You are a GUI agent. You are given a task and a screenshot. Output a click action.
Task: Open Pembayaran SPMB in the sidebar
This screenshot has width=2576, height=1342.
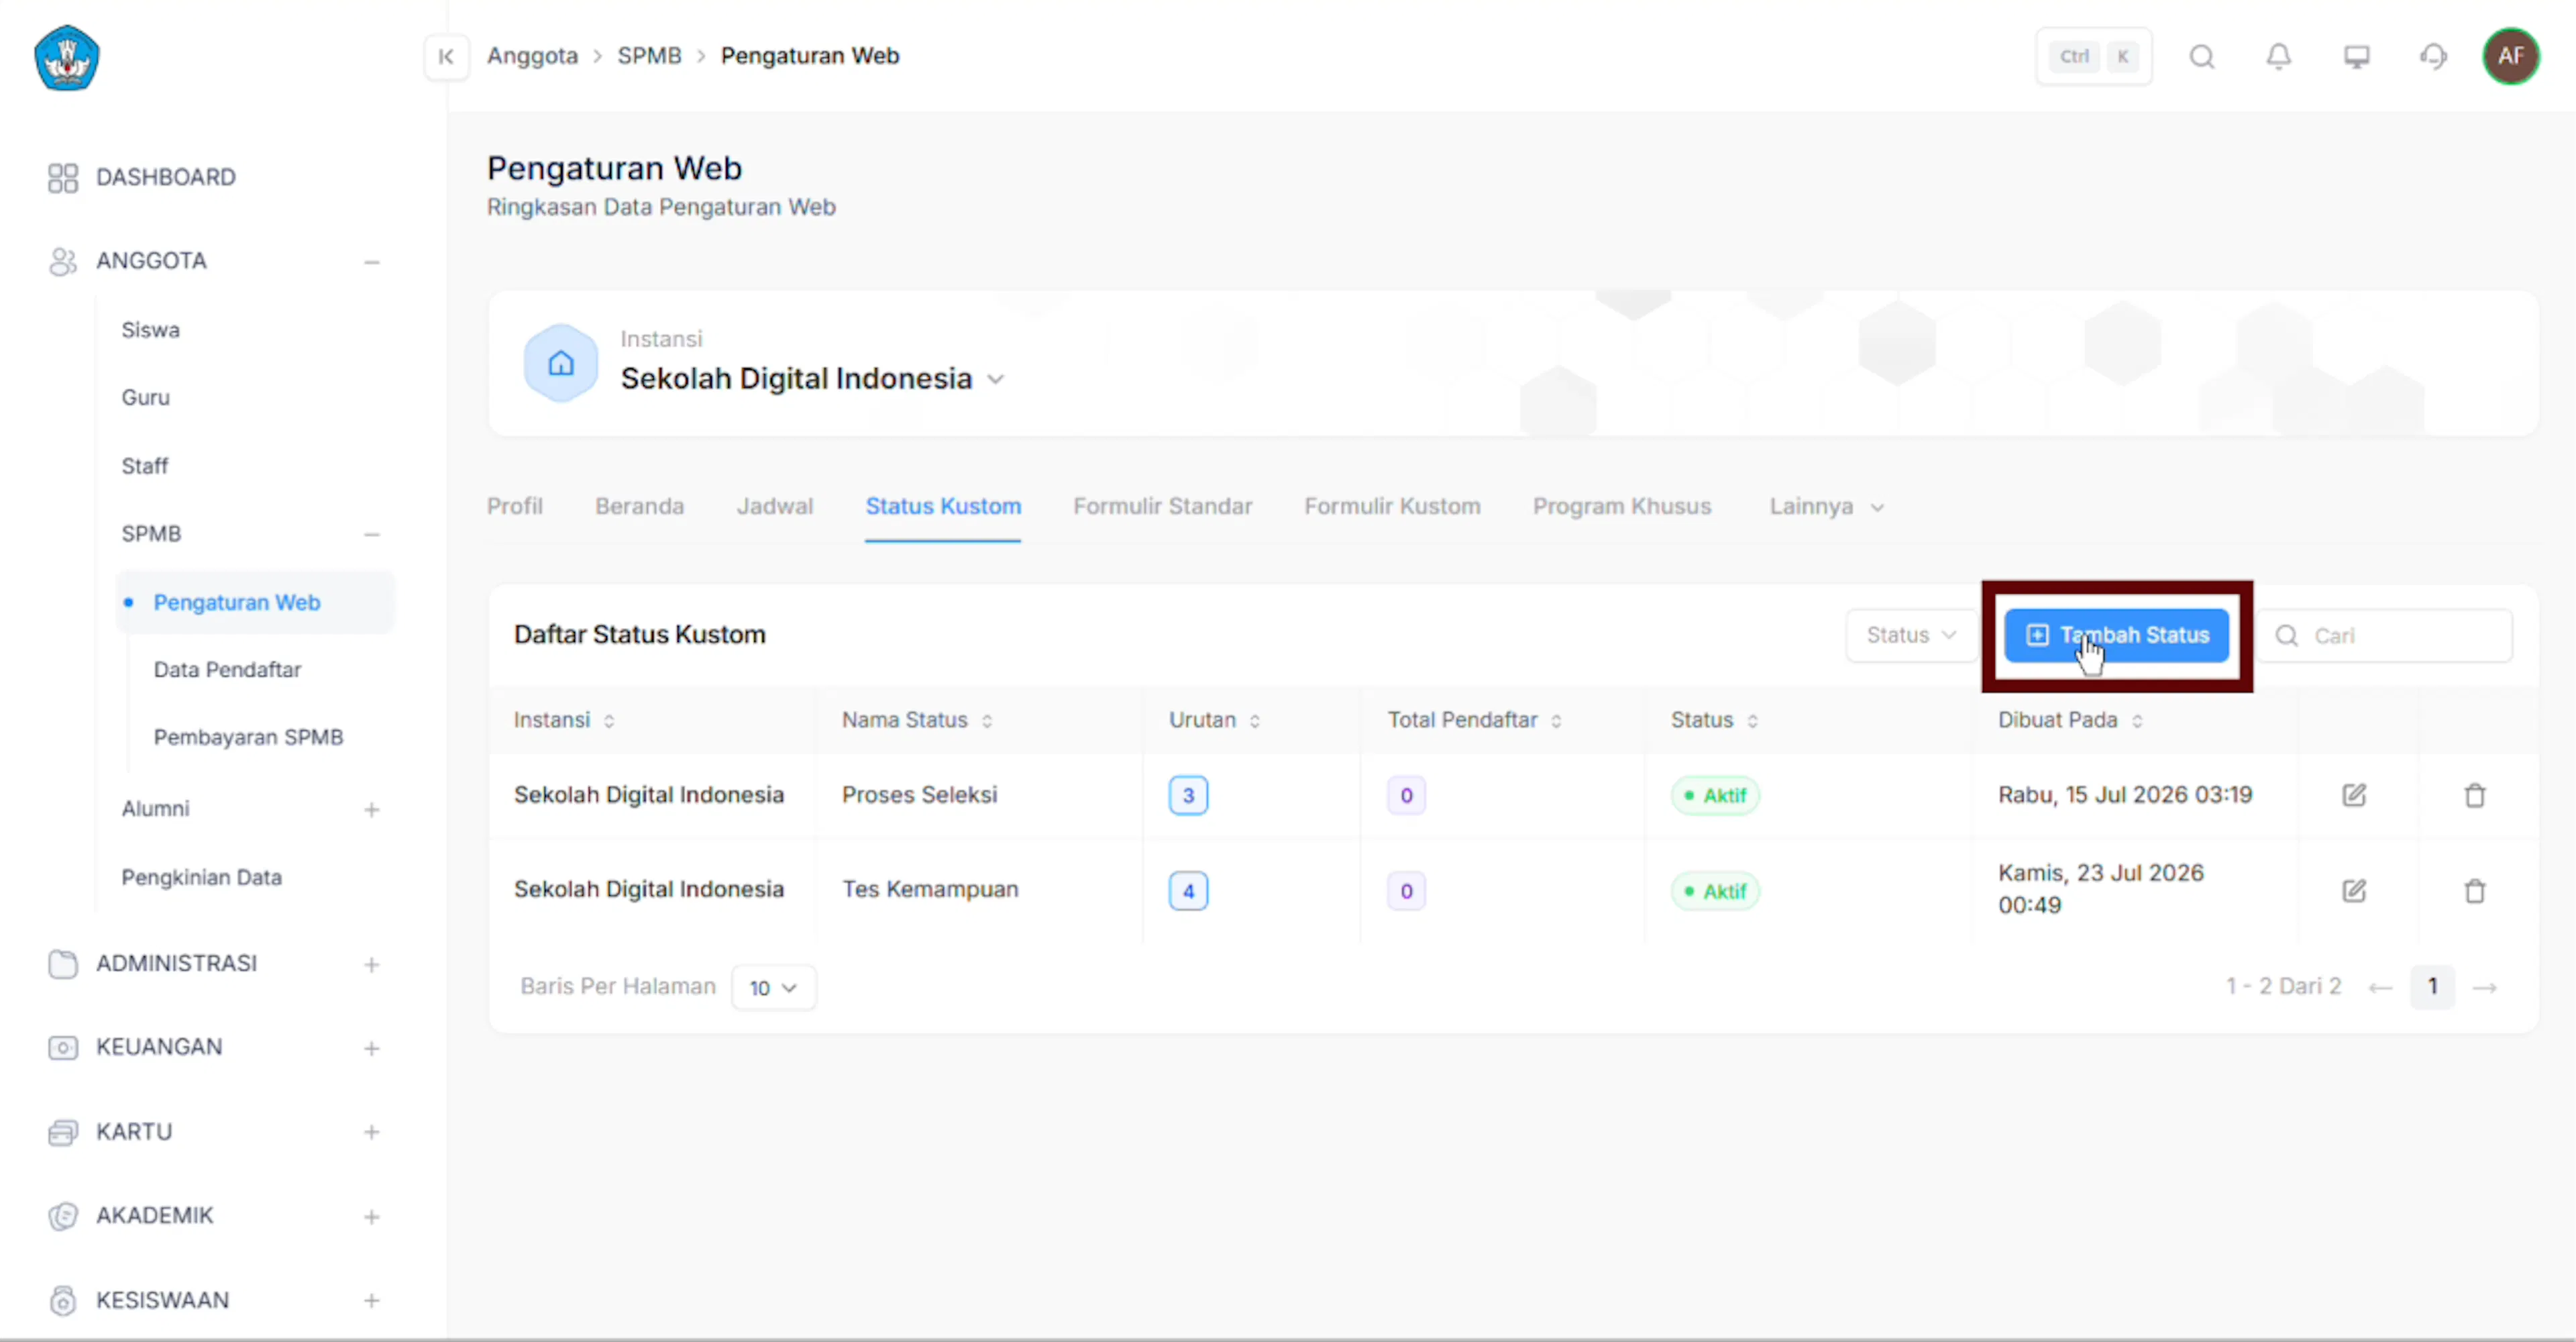pyautogui.click(x=248, y=737)
